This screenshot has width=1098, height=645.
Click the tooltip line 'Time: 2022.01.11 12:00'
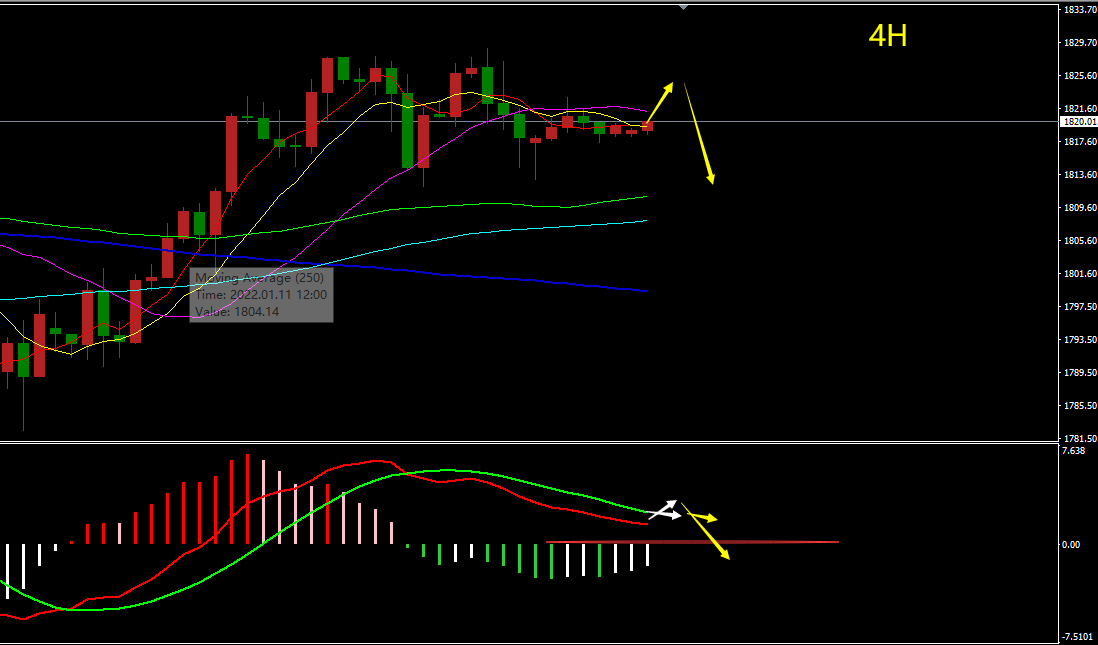(261, 295)
